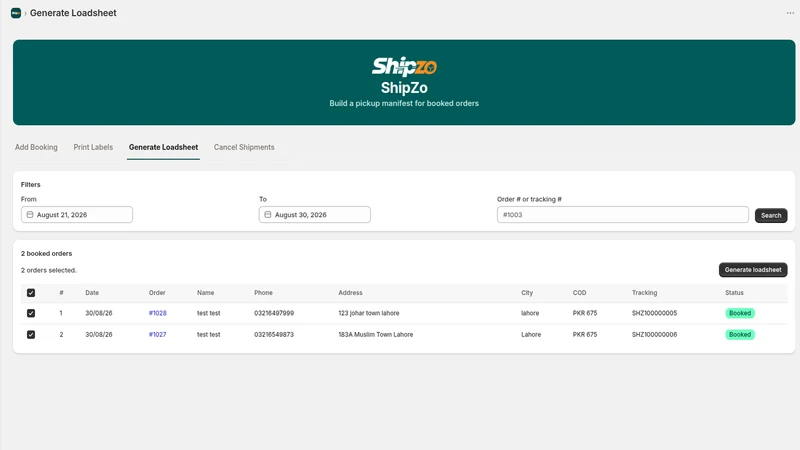Switch to the Print Labels tab
This screenshot has width=800, height=450.
tap(93, 147)
